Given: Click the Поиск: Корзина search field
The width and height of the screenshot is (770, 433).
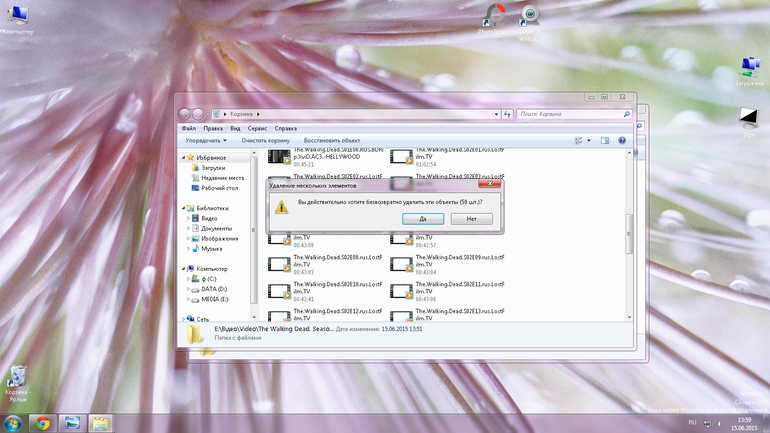Looking at the screenshot, I should pos(574,114).
